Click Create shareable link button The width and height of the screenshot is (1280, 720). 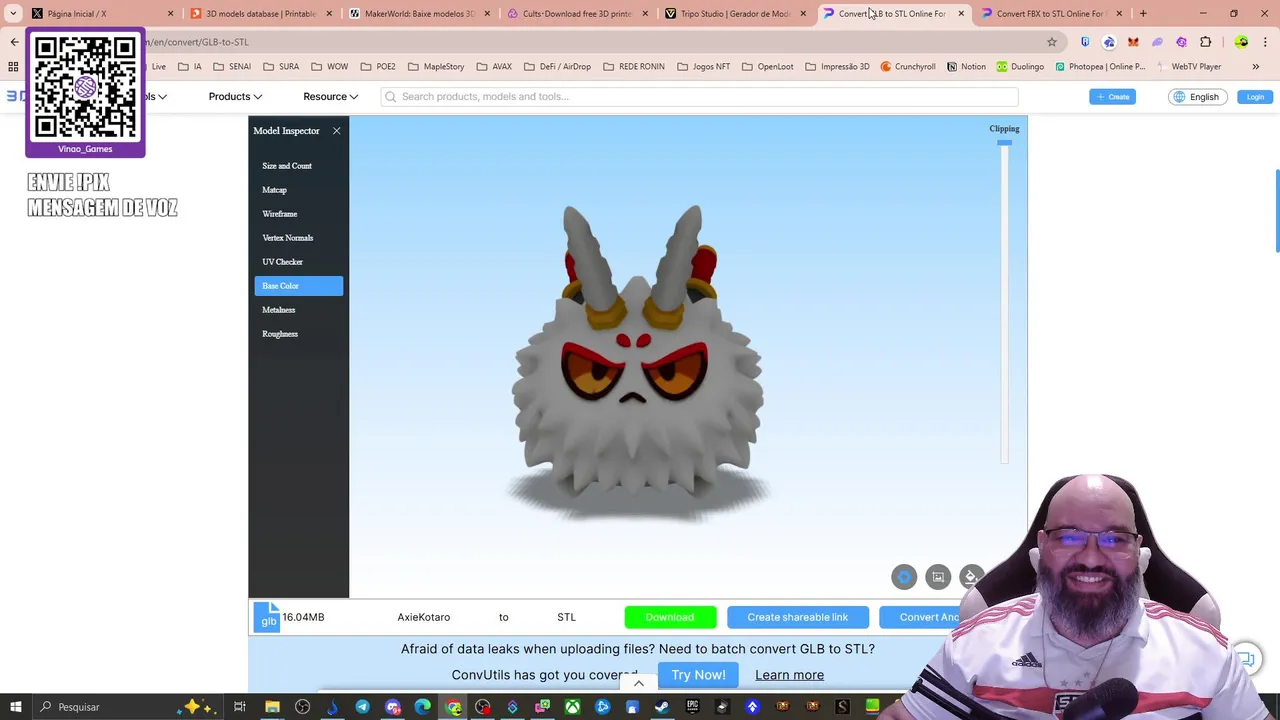pyautogui.click(x=797, y=617)
